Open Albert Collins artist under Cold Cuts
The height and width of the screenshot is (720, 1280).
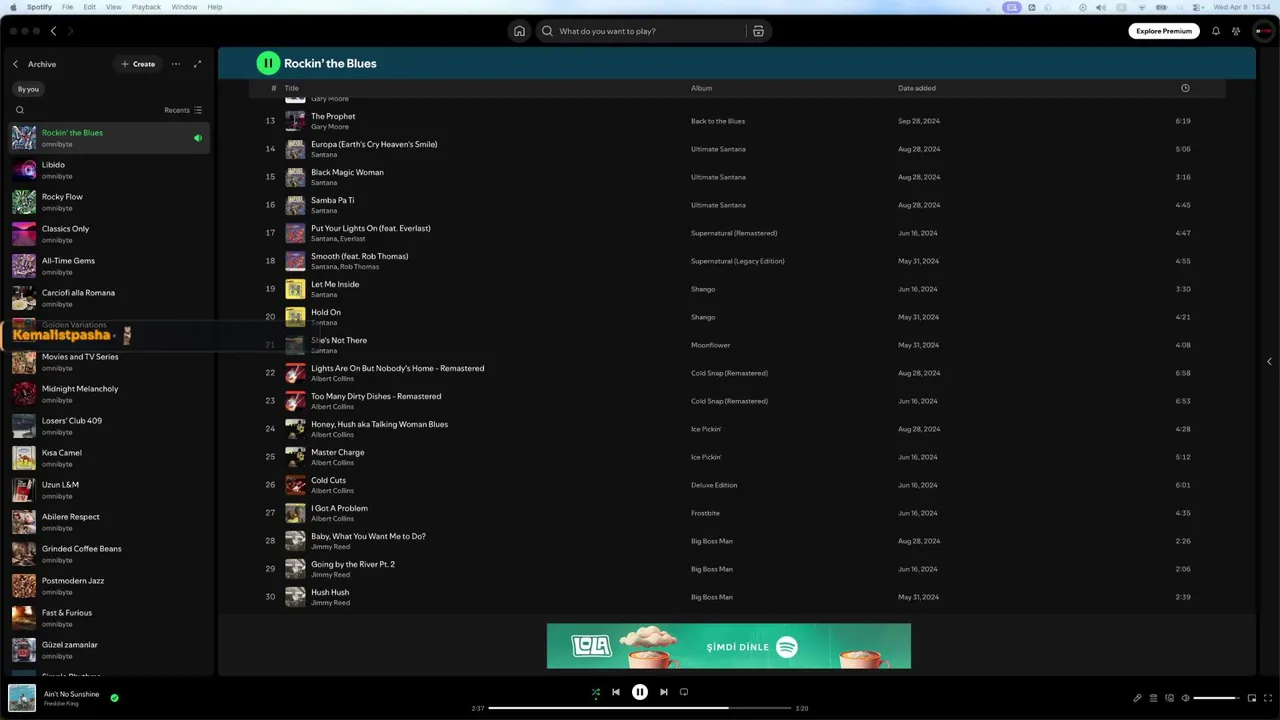(332, 491)
